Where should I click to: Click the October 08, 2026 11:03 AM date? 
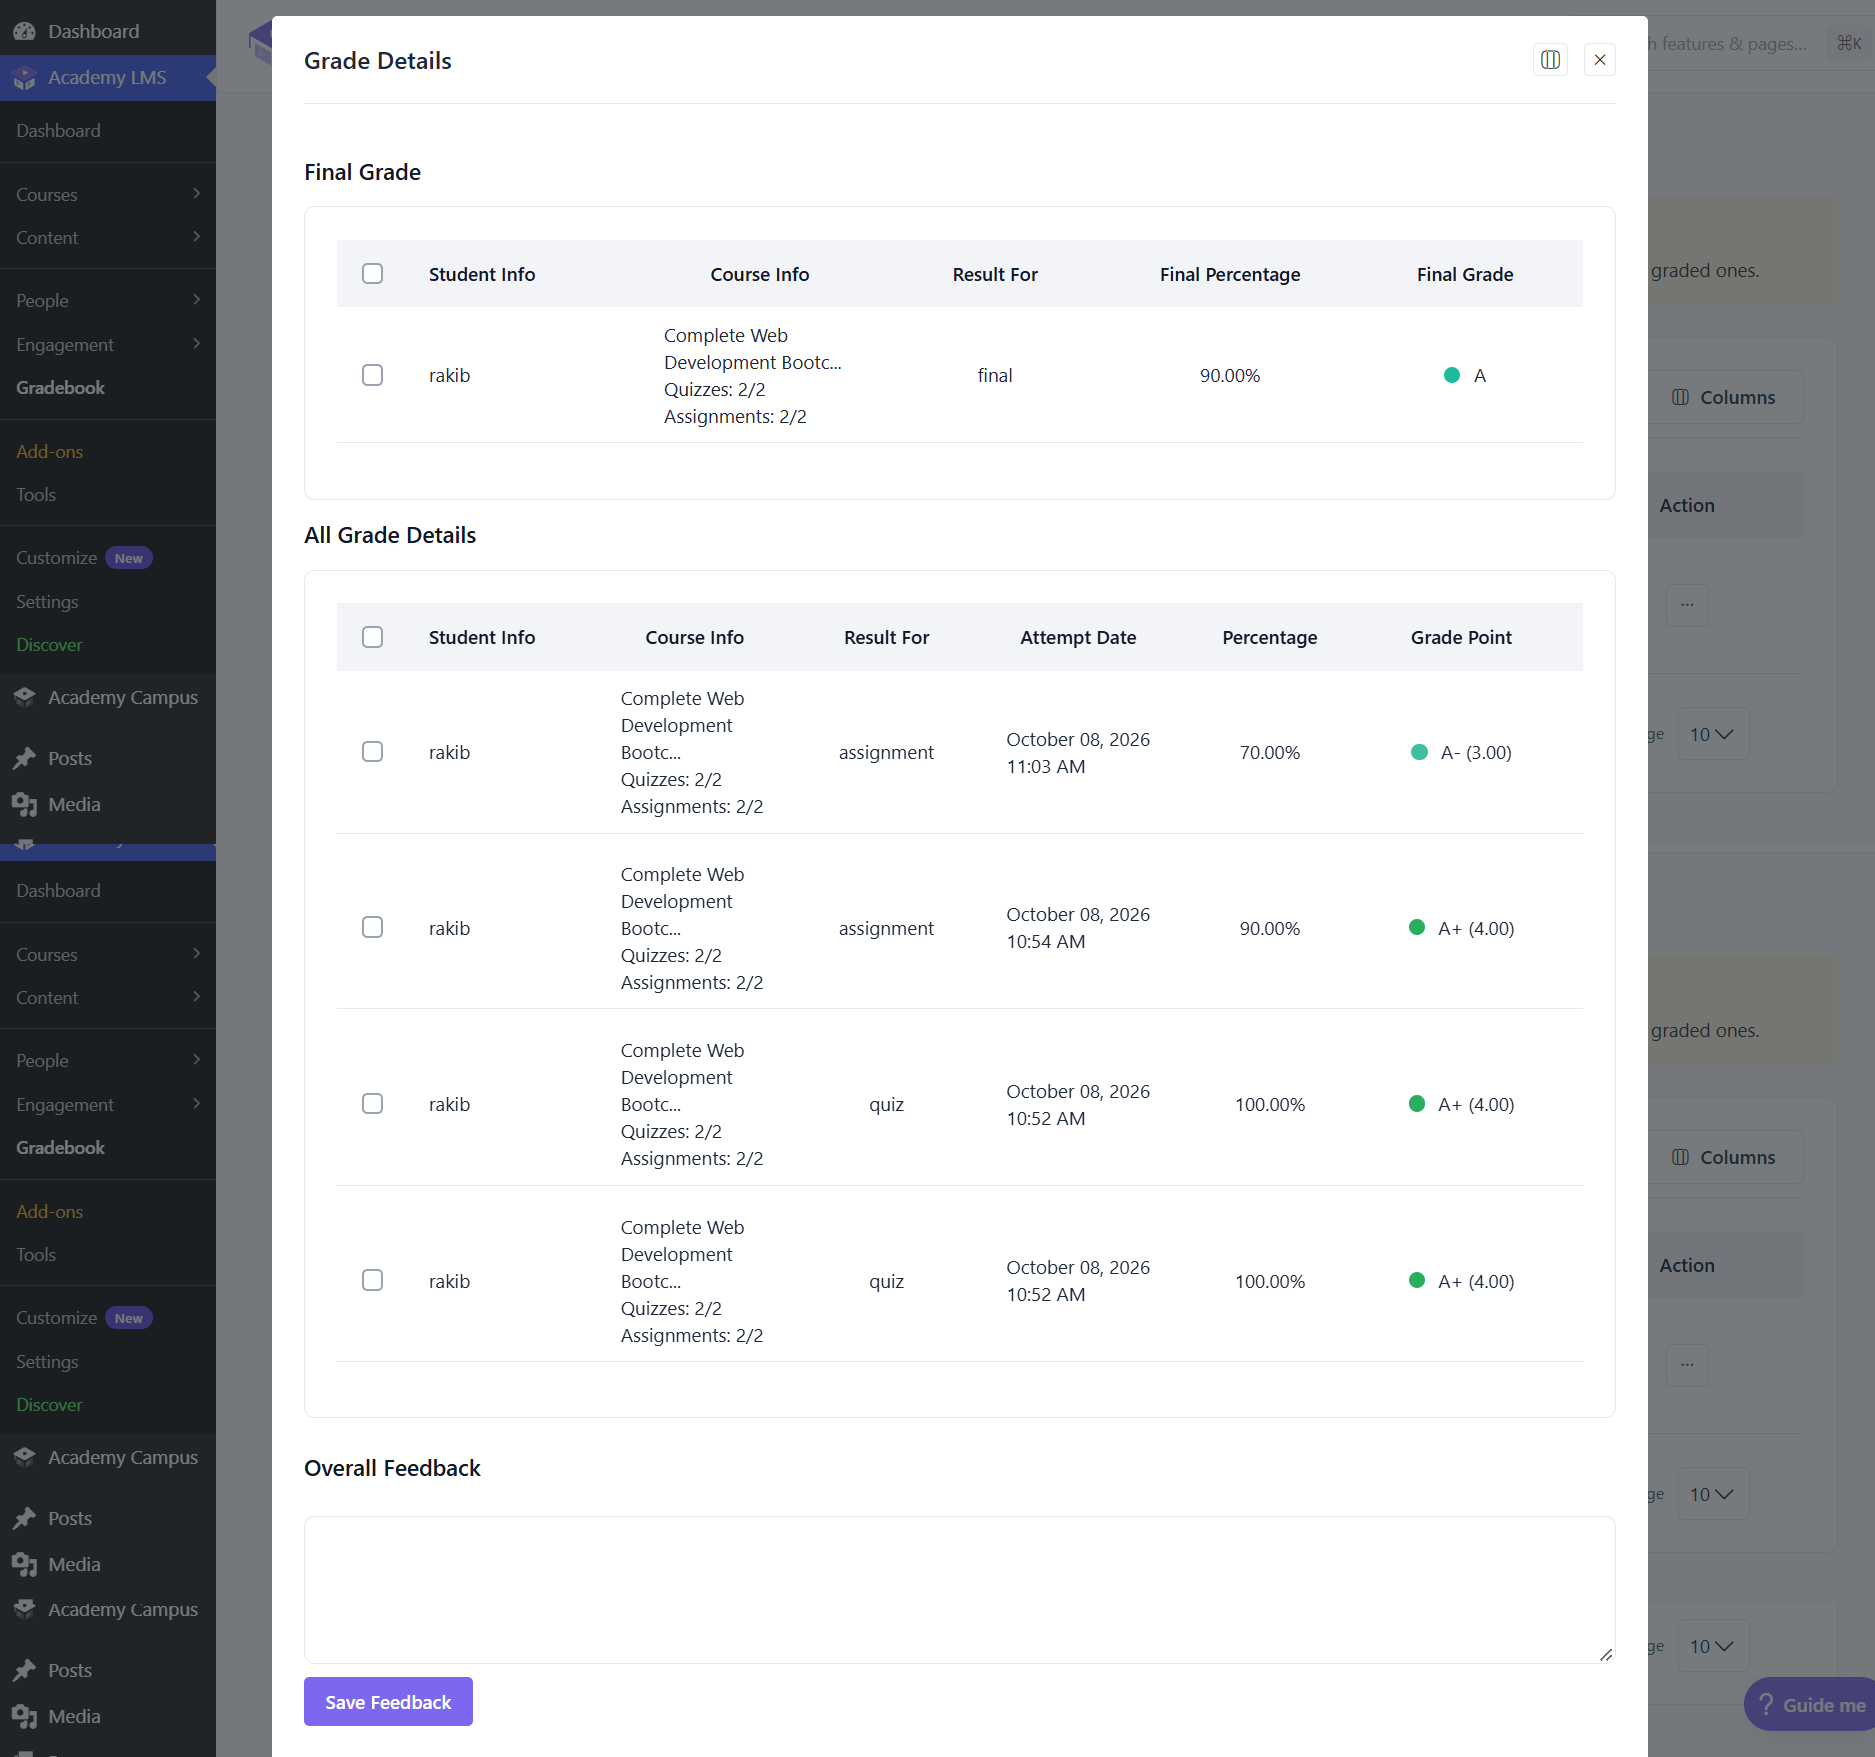pos(1078,752)
